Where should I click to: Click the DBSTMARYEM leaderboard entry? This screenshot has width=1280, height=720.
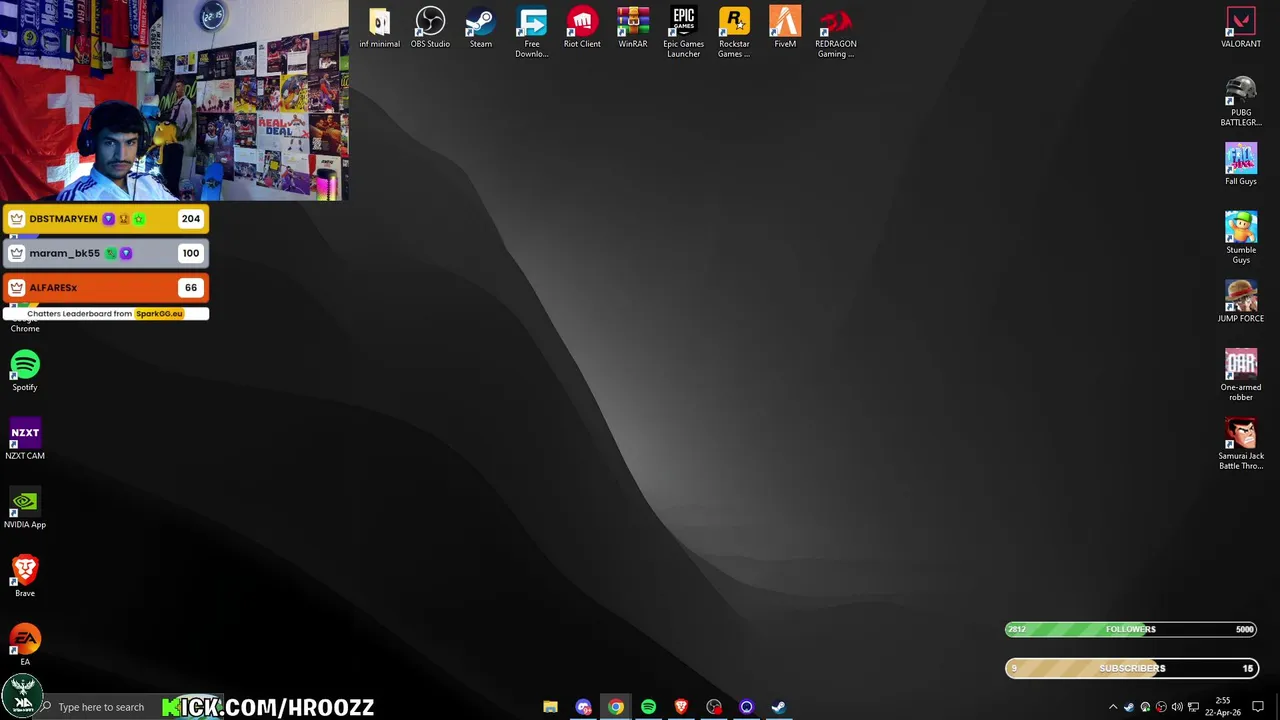point(106,219)
